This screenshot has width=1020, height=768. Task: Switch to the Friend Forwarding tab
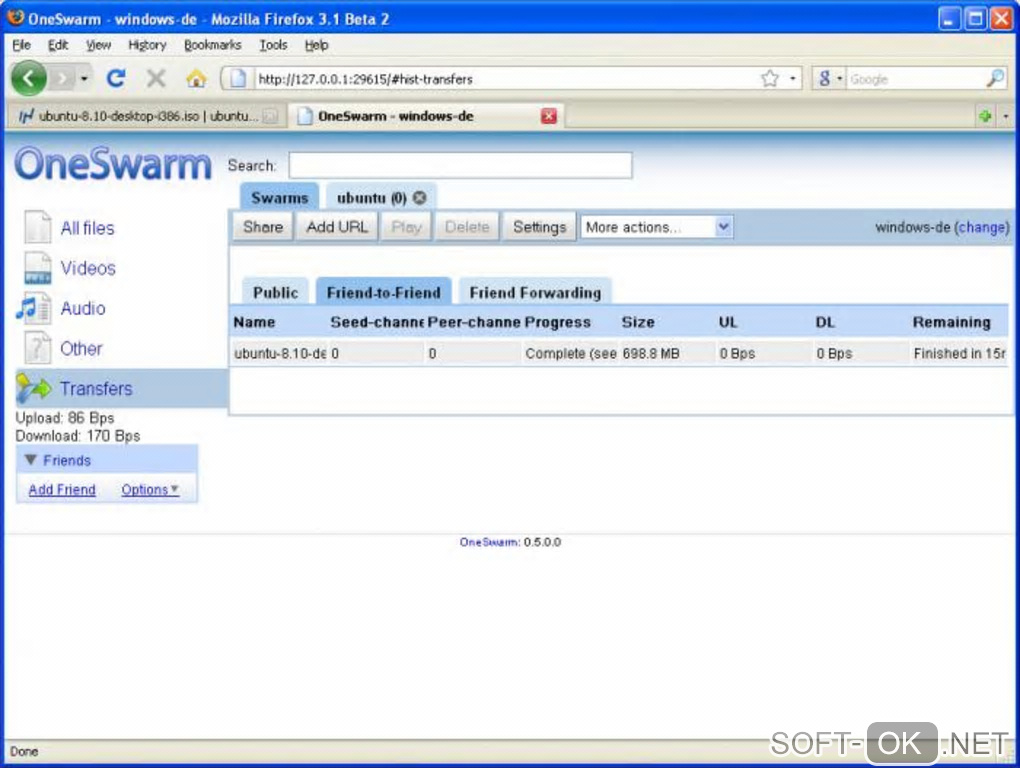535,292
